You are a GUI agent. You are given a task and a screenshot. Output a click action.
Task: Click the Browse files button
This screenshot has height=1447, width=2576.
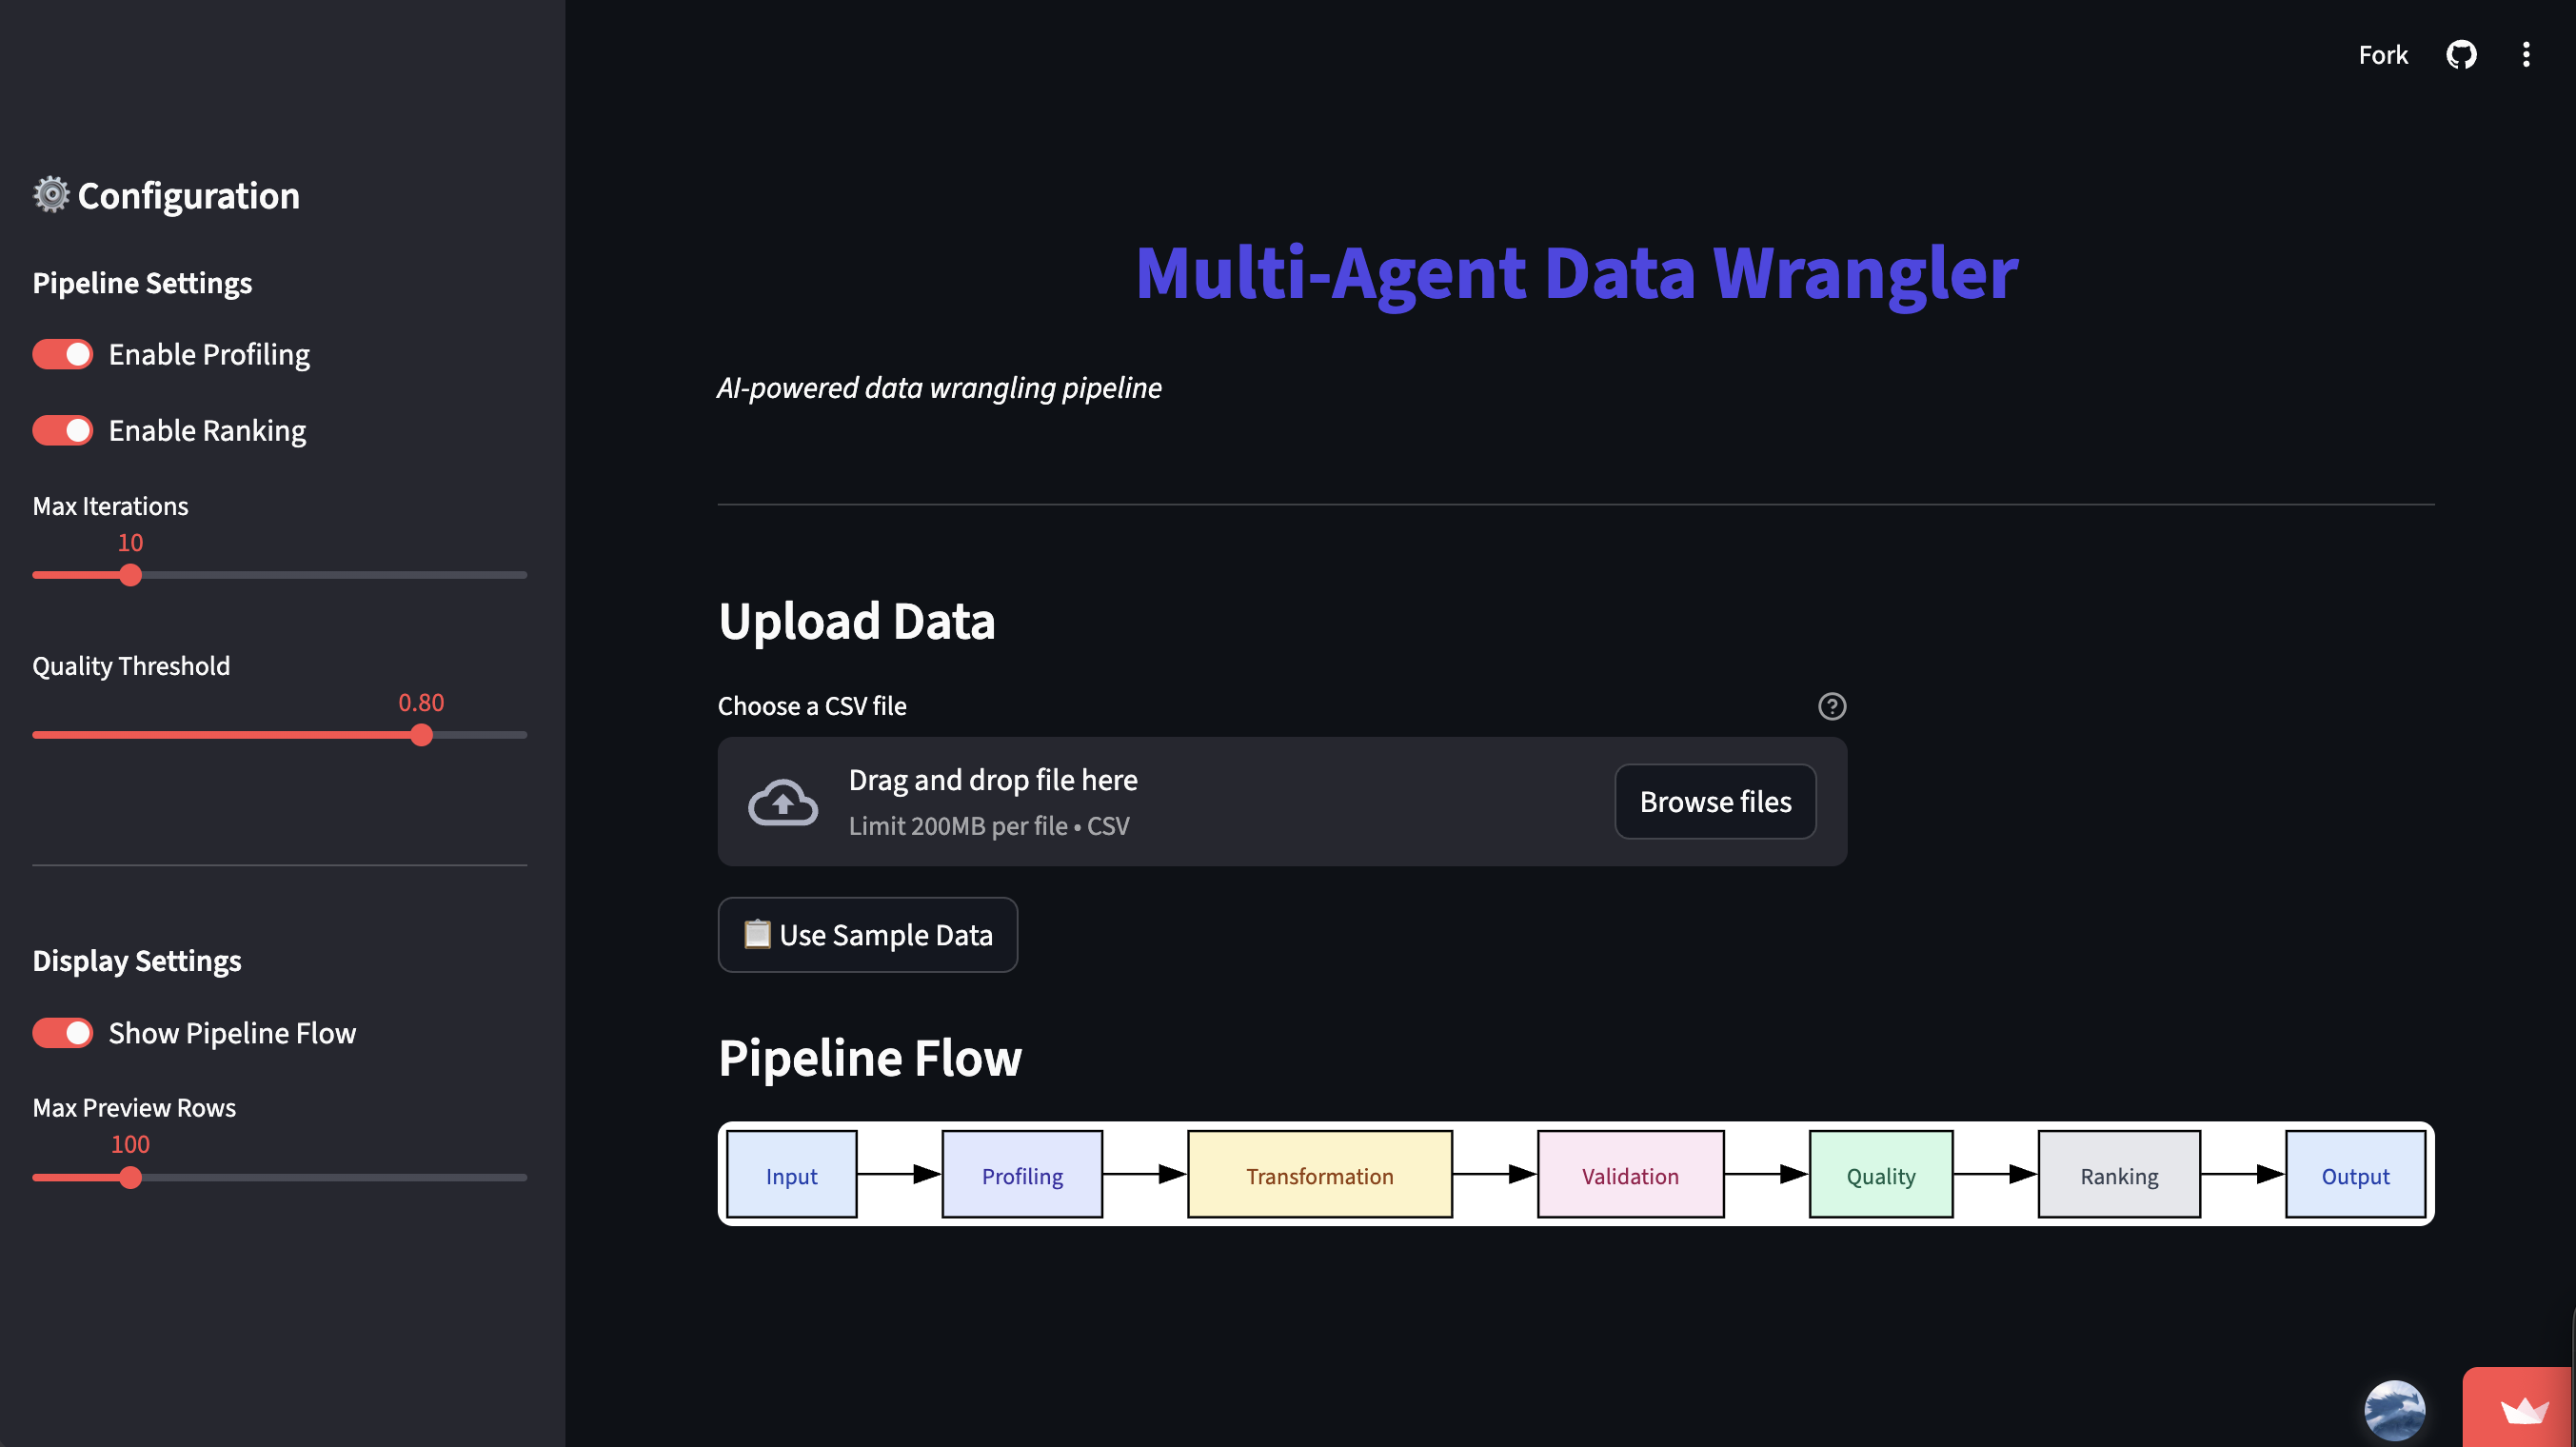pyautogui.click(x=1714, y=801)
